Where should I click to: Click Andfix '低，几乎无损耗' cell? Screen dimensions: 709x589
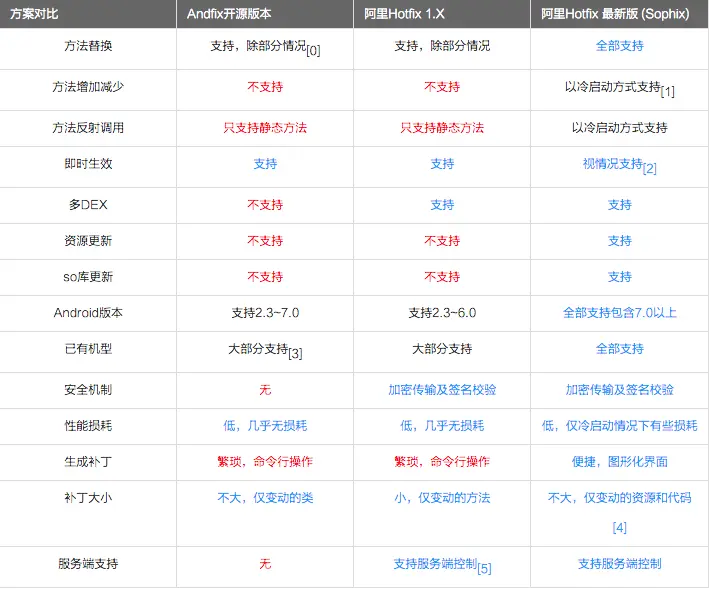265,425
